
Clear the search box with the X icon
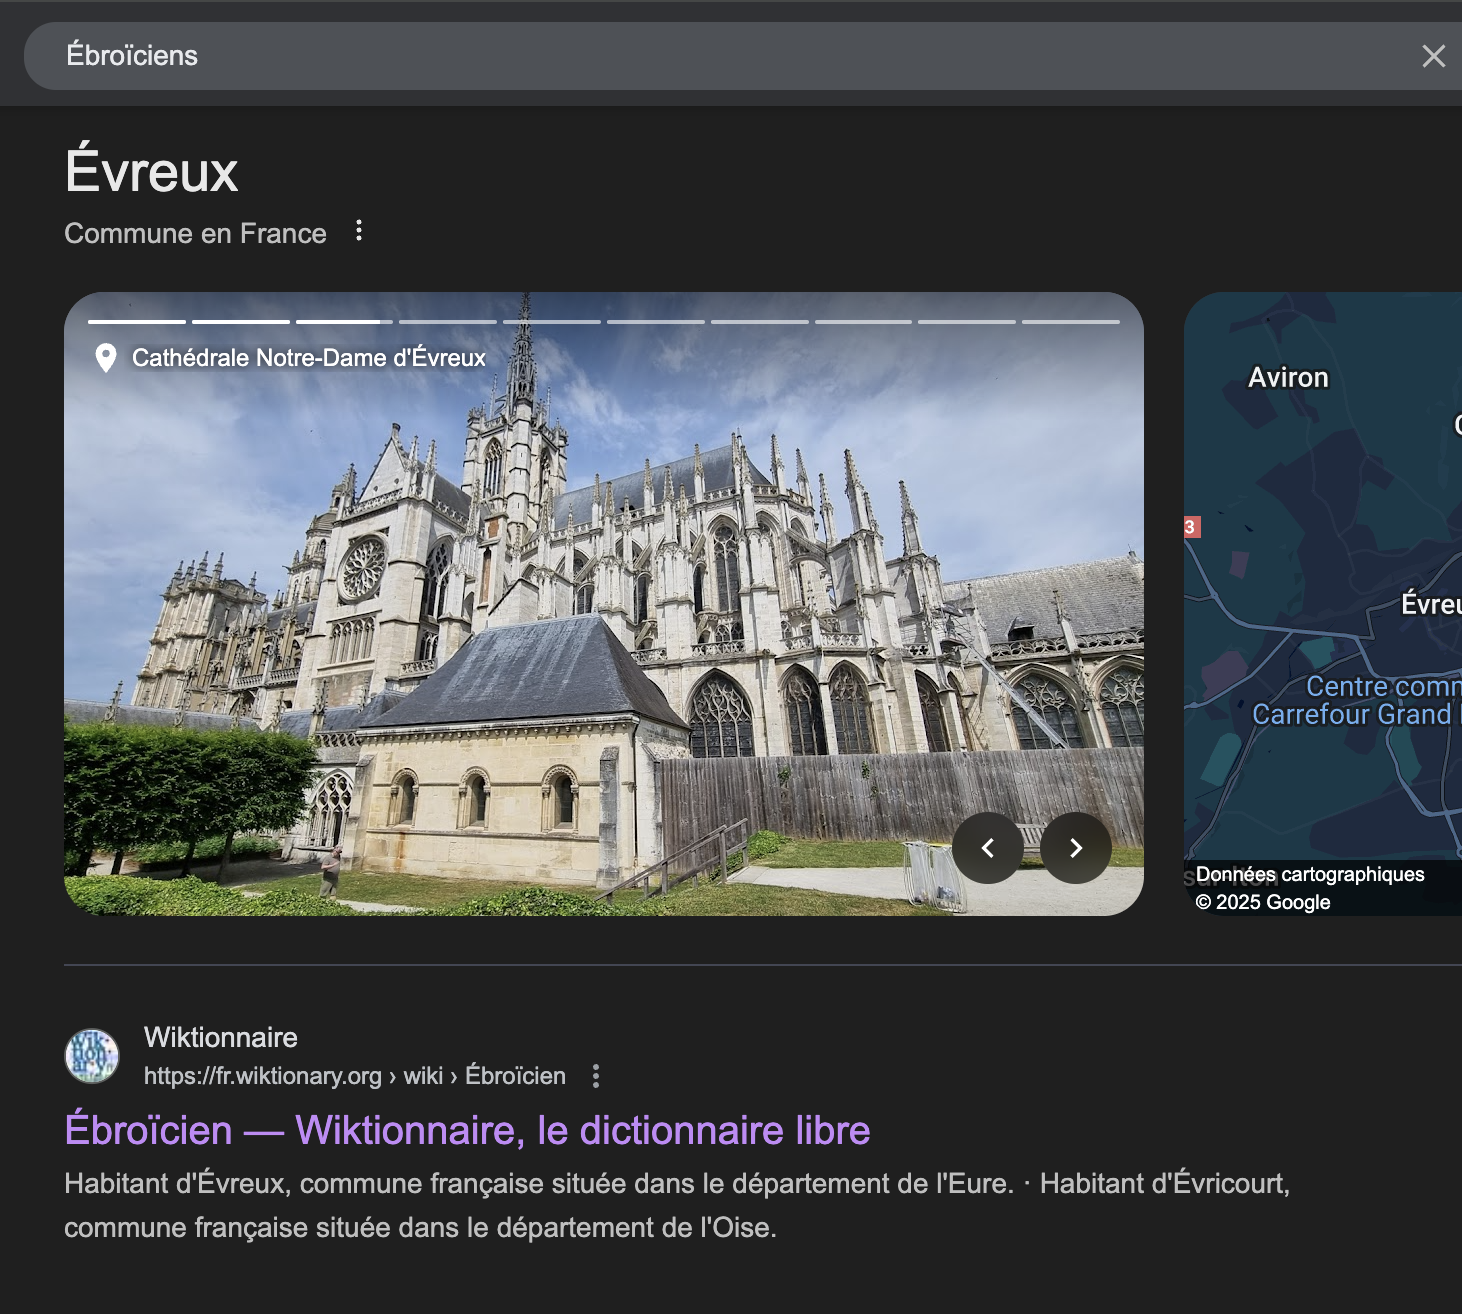tap(1433, 56)
